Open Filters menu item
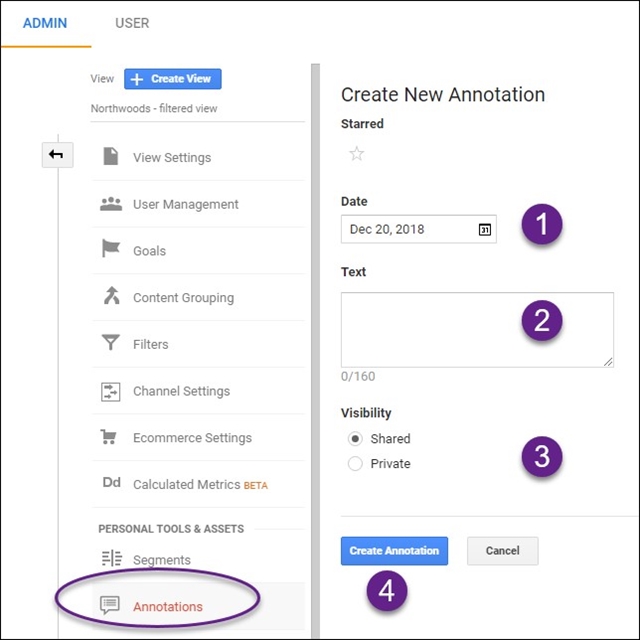 tap(199, 344)
